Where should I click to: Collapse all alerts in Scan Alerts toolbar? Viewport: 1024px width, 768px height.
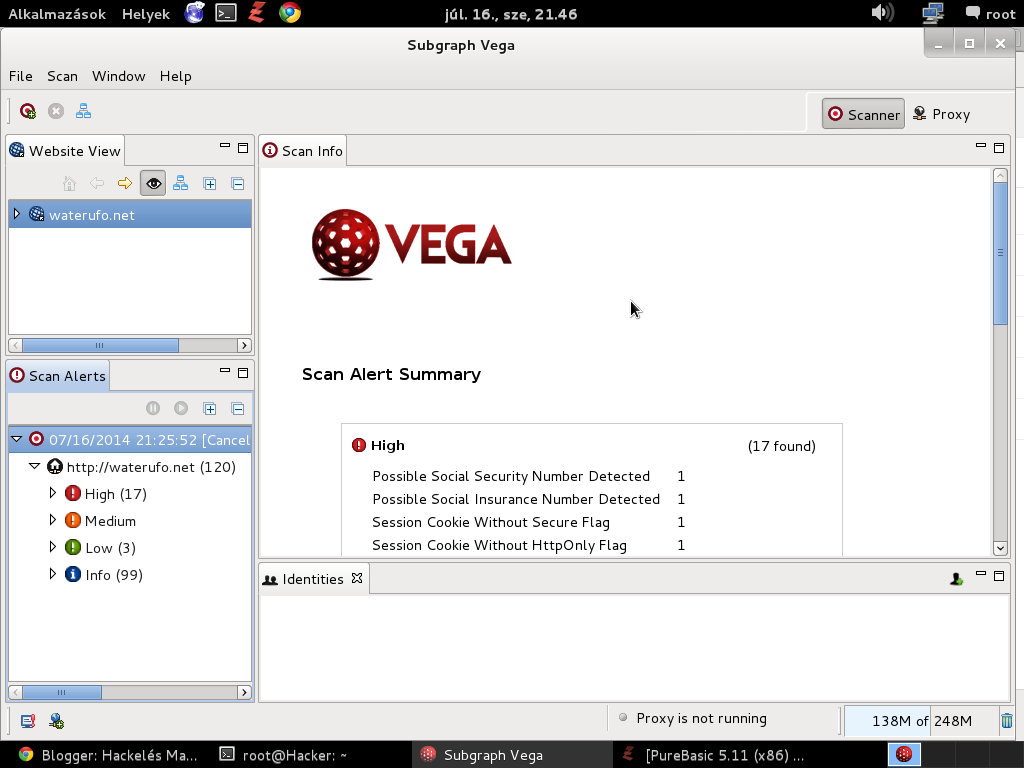point(238,409)
